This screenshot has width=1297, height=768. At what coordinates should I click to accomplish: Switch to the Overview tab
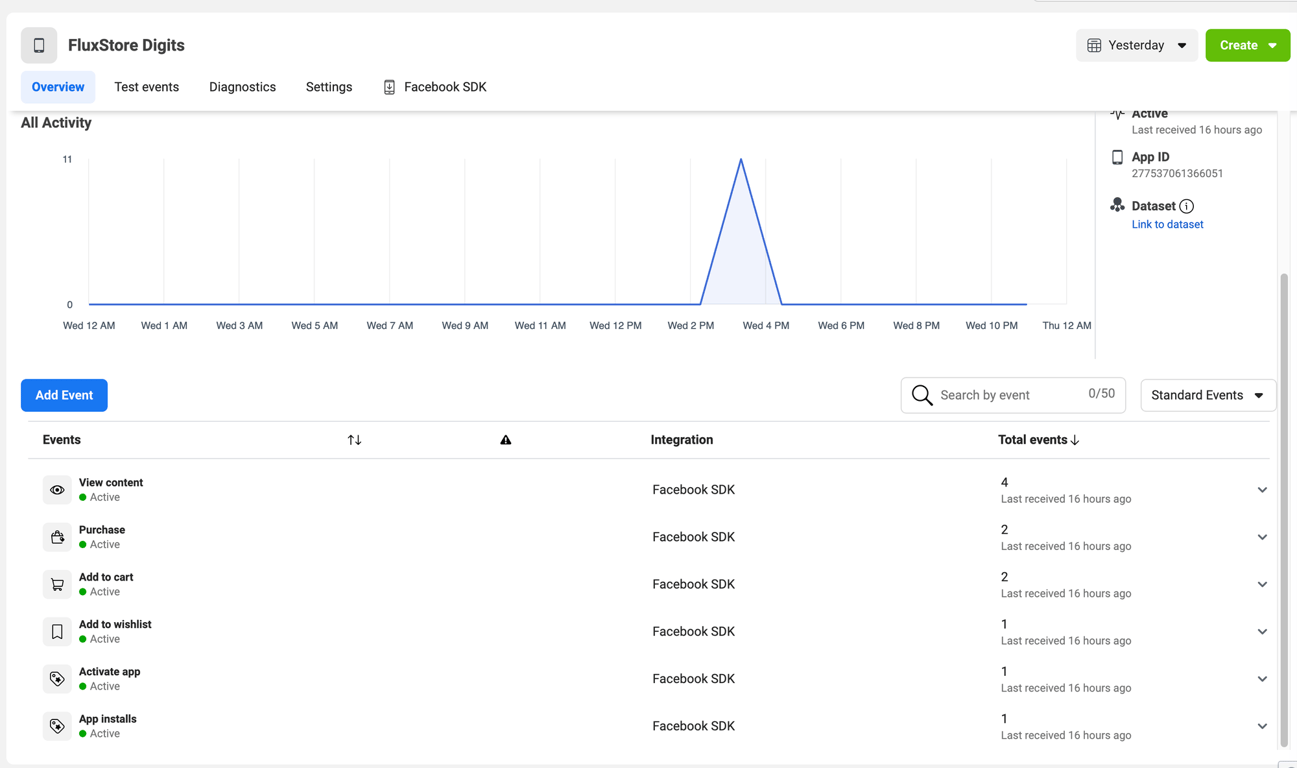coord(58,87)
